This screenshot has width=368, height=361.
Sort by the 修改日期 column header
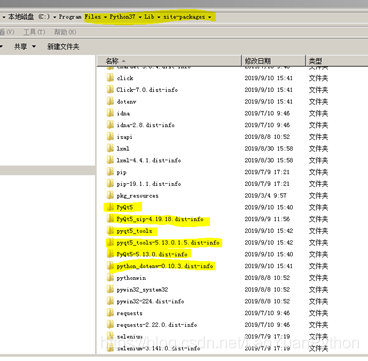click(x=273, y=61)
